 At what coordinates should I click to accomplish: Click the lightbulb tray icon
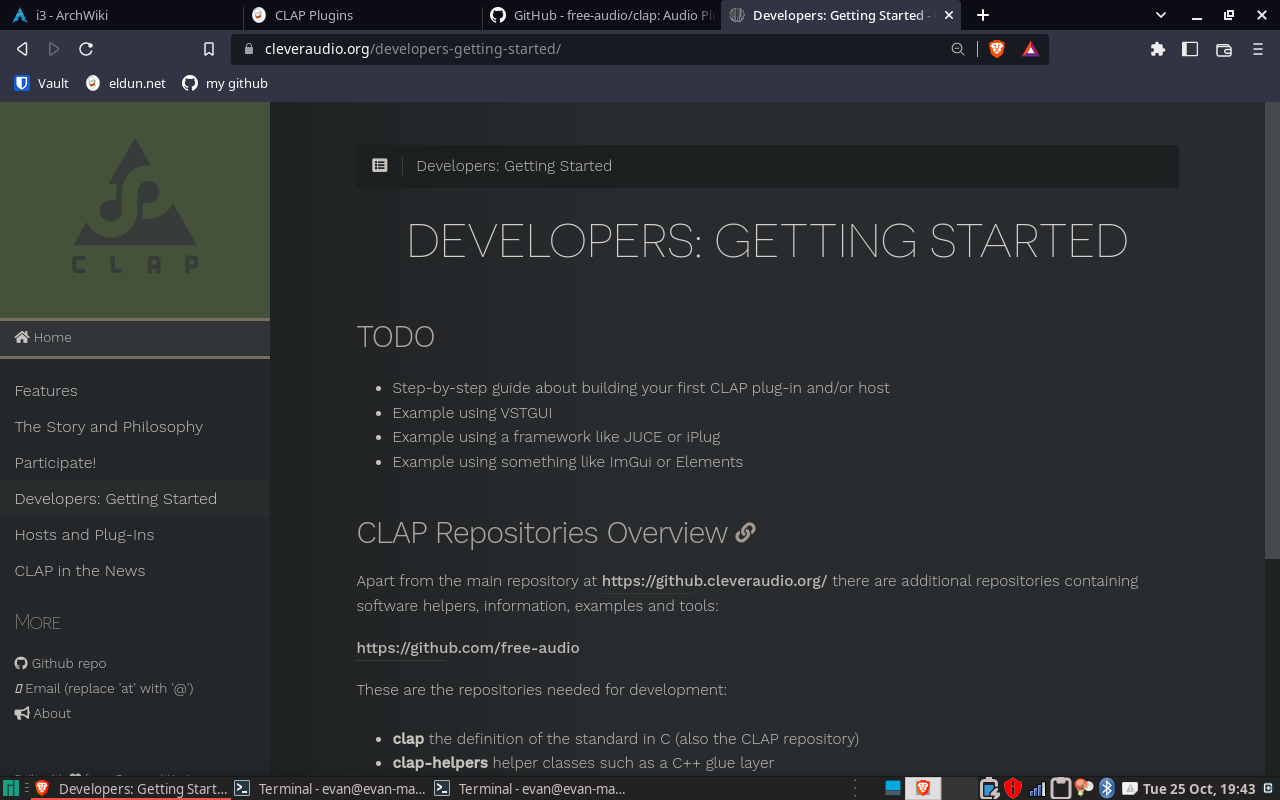click(1083, 789)
